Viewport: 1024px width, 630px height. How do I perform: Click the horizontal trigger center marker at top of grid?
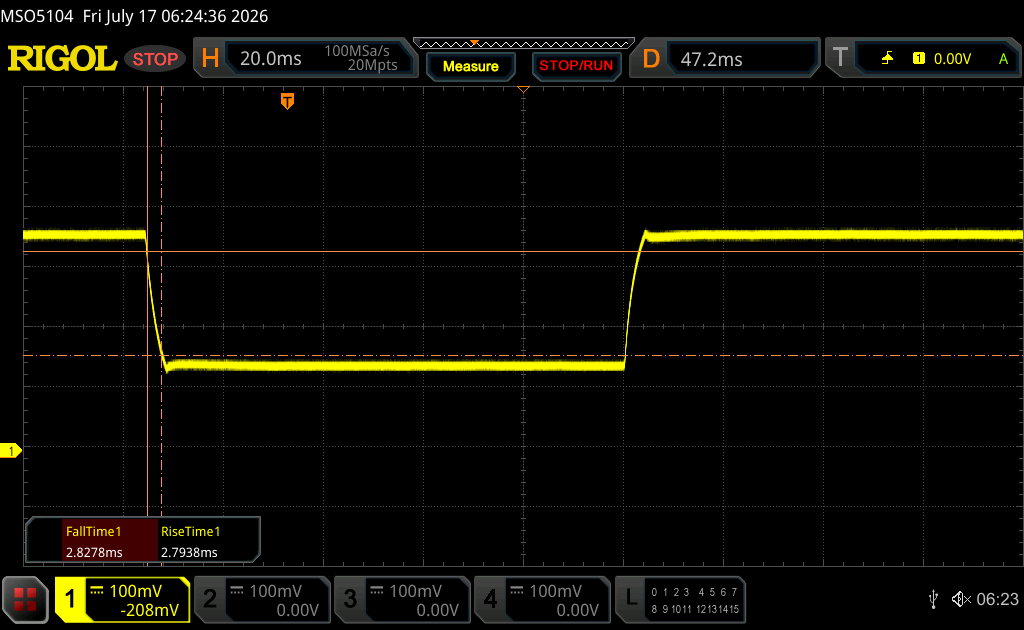tap(523, 89)
